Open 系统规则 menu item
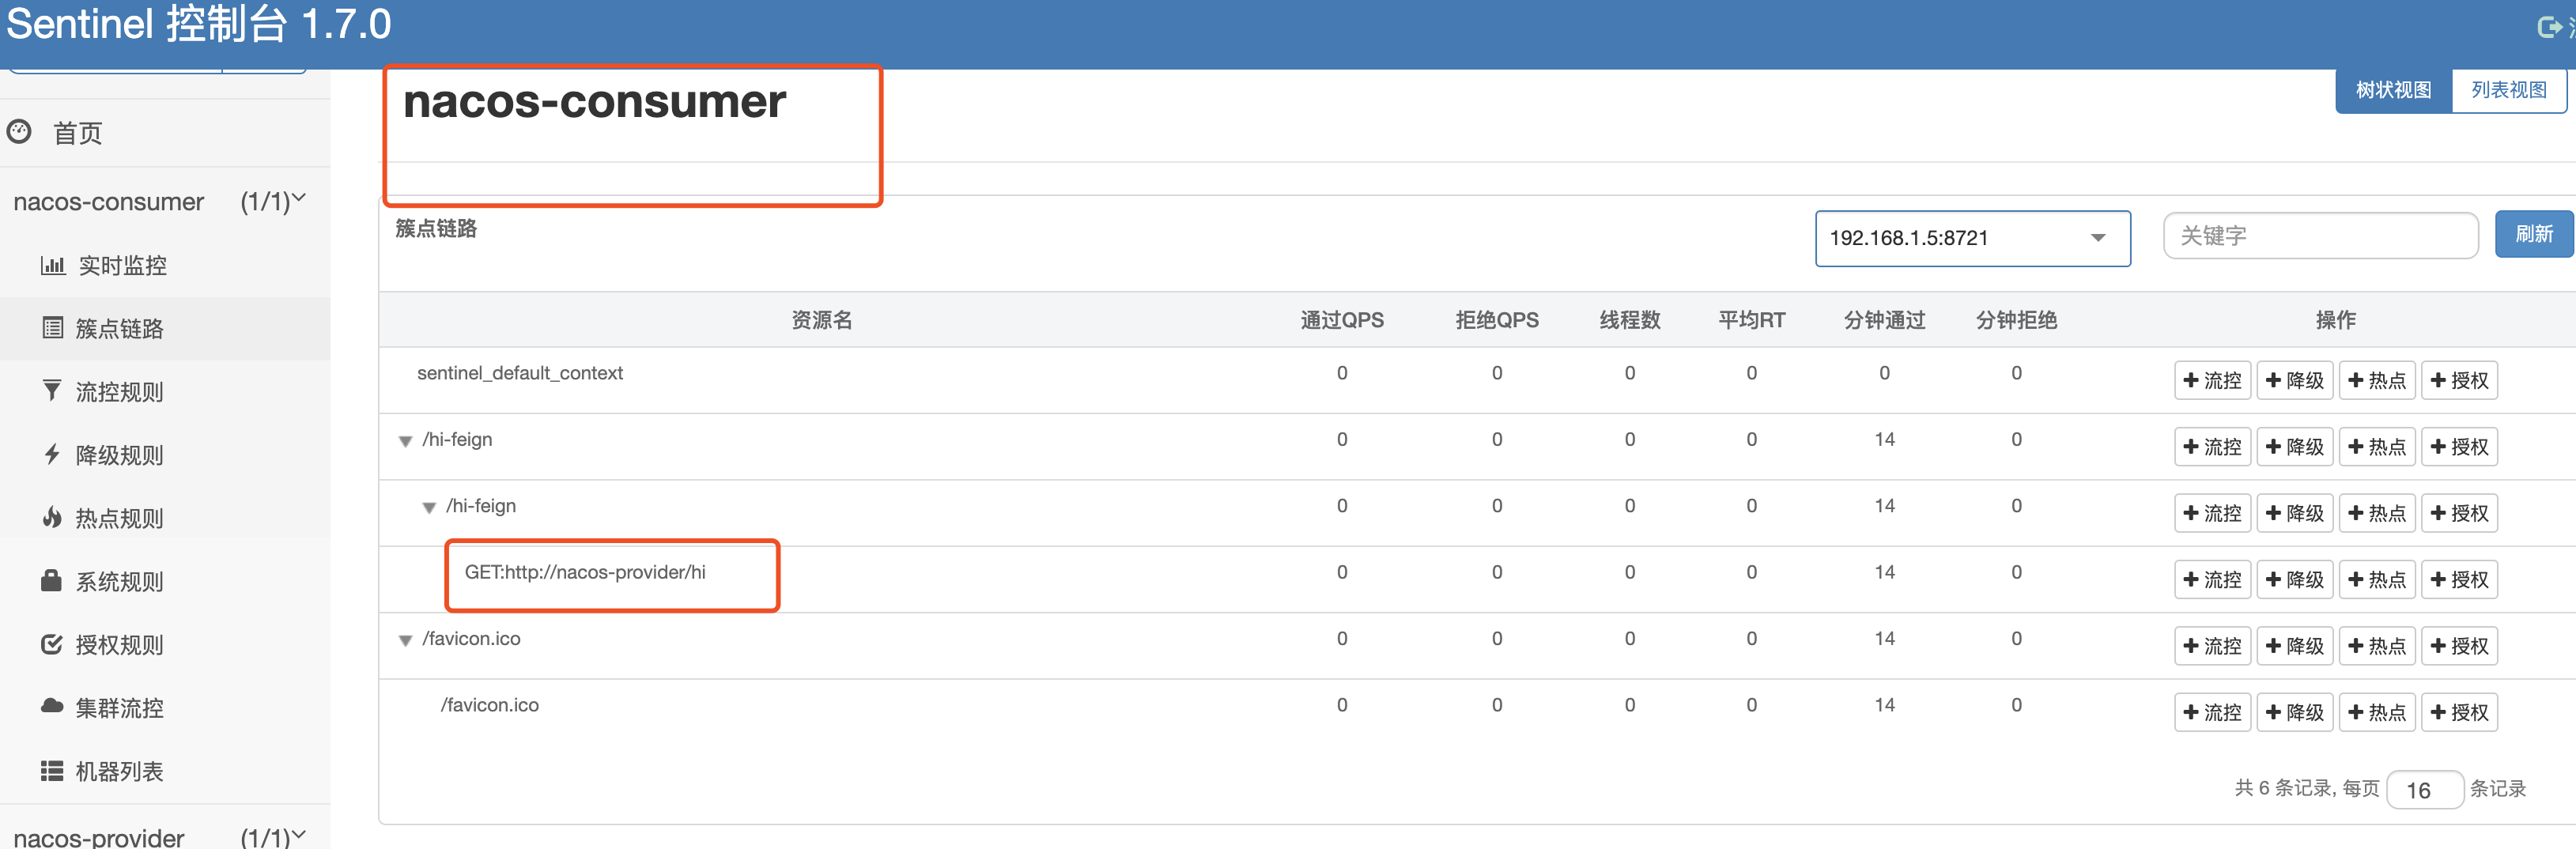The width and height of the screenshot is (2576, 849). tap(120, 581)
